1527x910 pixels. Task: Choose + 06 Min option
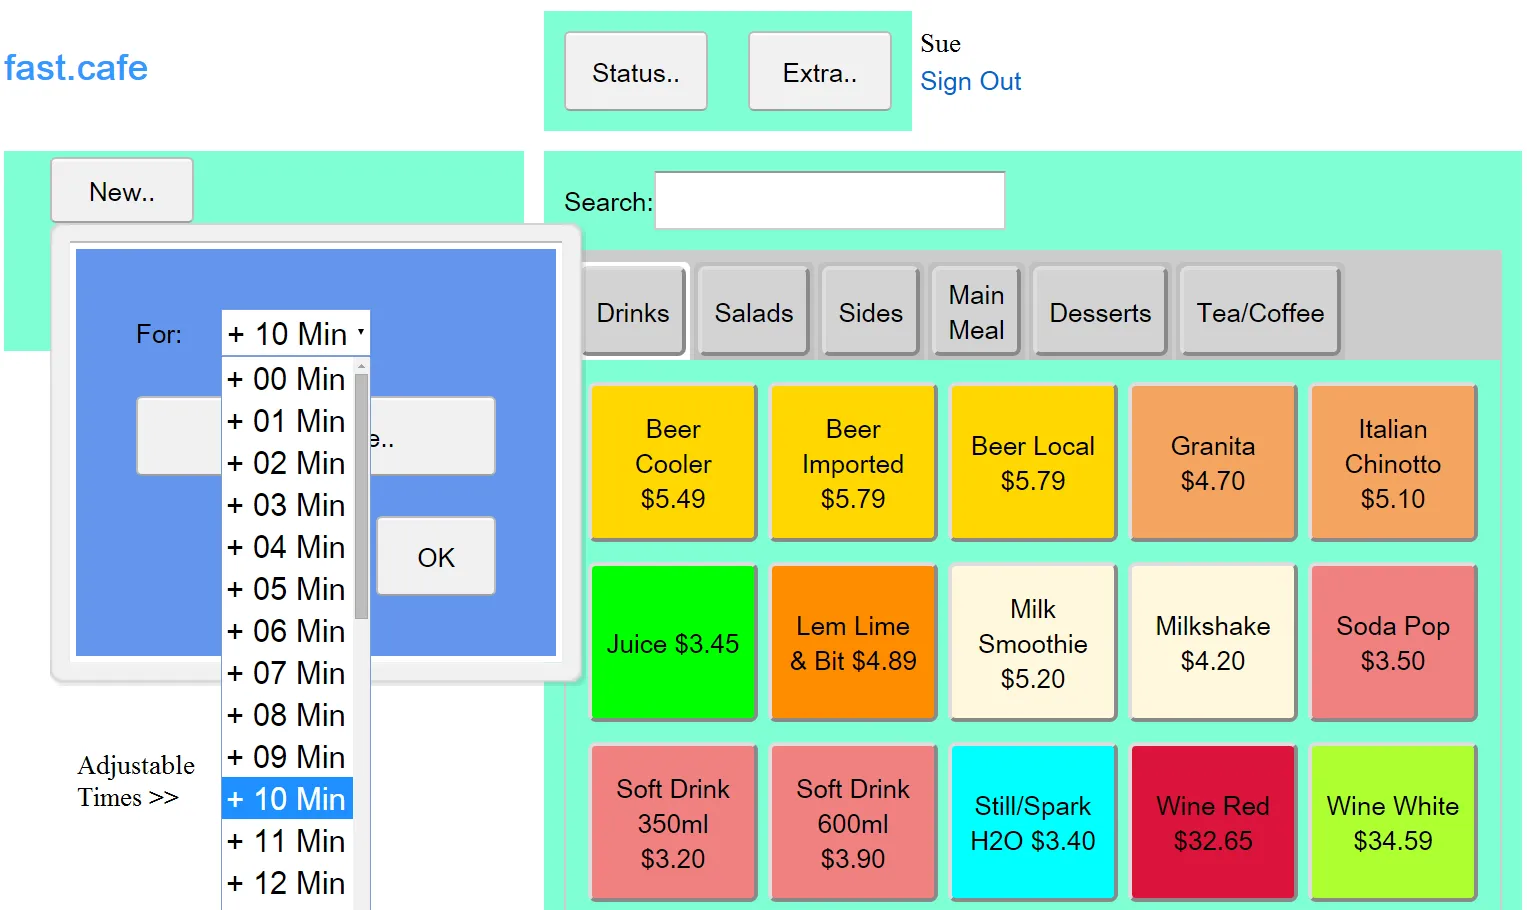click(287, 631)
